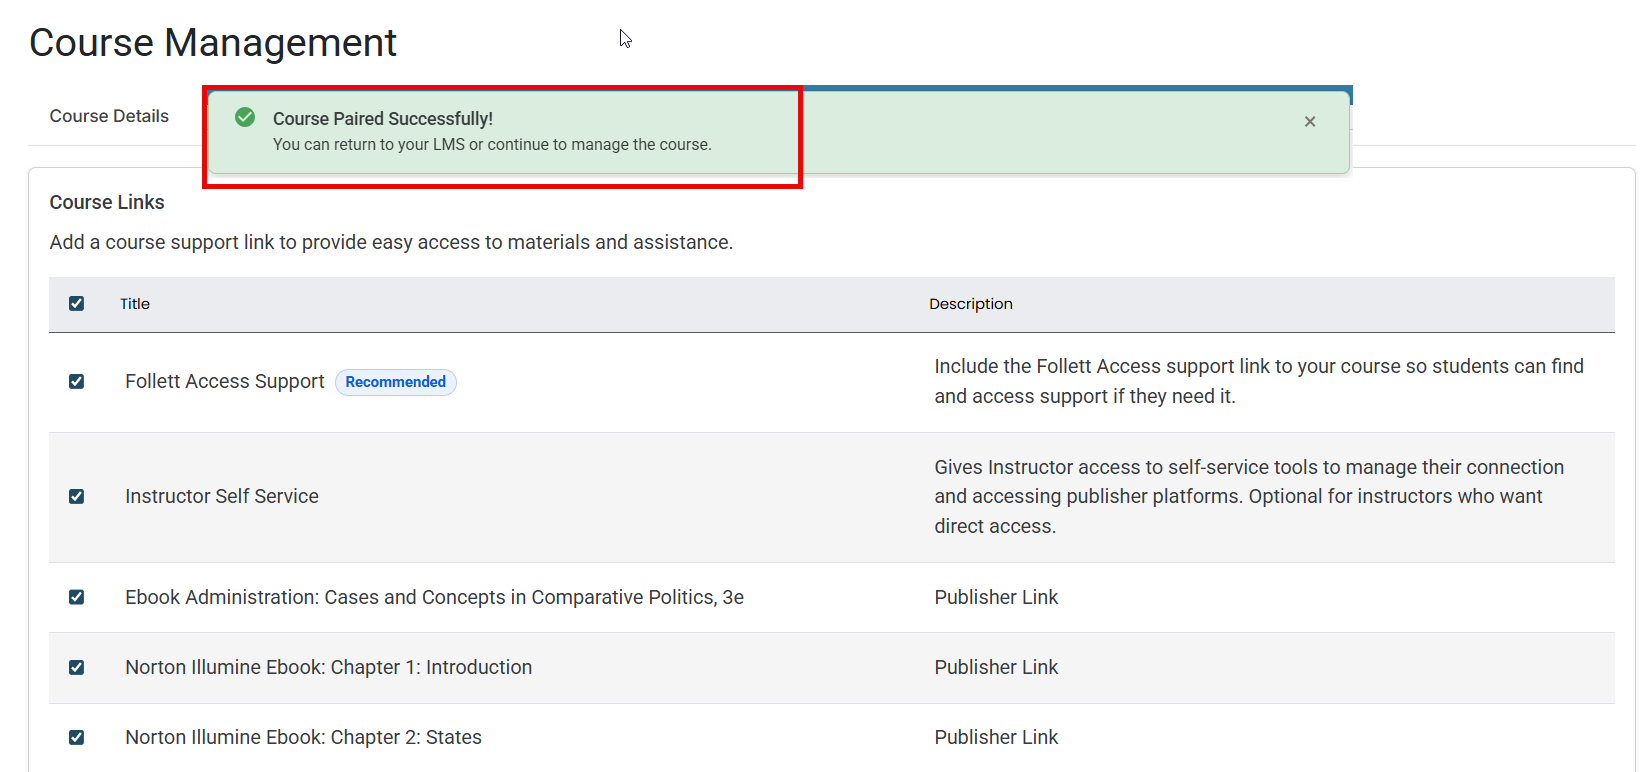Uncheck the Follett Access Support checkbox

click(76, 381)
